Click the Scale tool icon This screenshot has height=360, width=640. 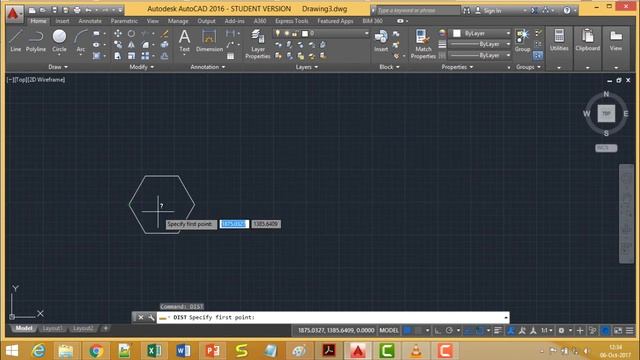point(131,56)
